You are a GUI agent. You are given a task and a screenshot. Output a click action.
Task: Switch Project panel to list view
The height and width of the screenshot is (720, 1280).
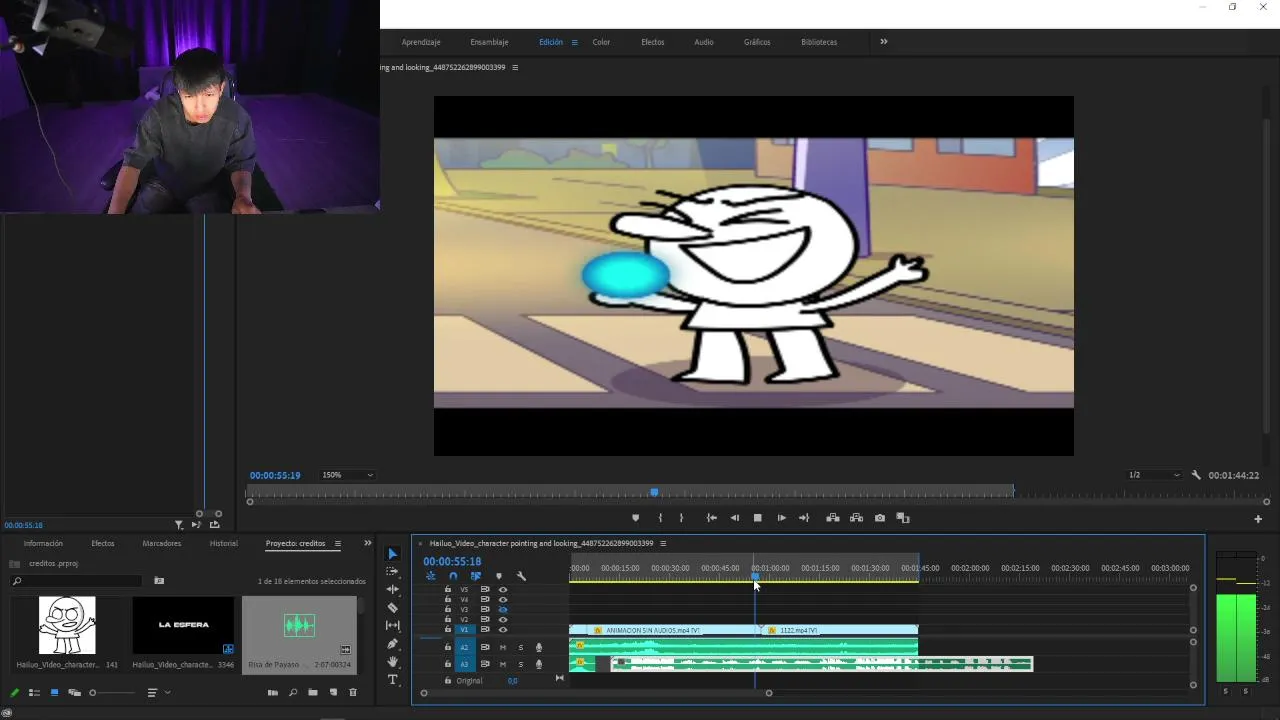point(34,692)
